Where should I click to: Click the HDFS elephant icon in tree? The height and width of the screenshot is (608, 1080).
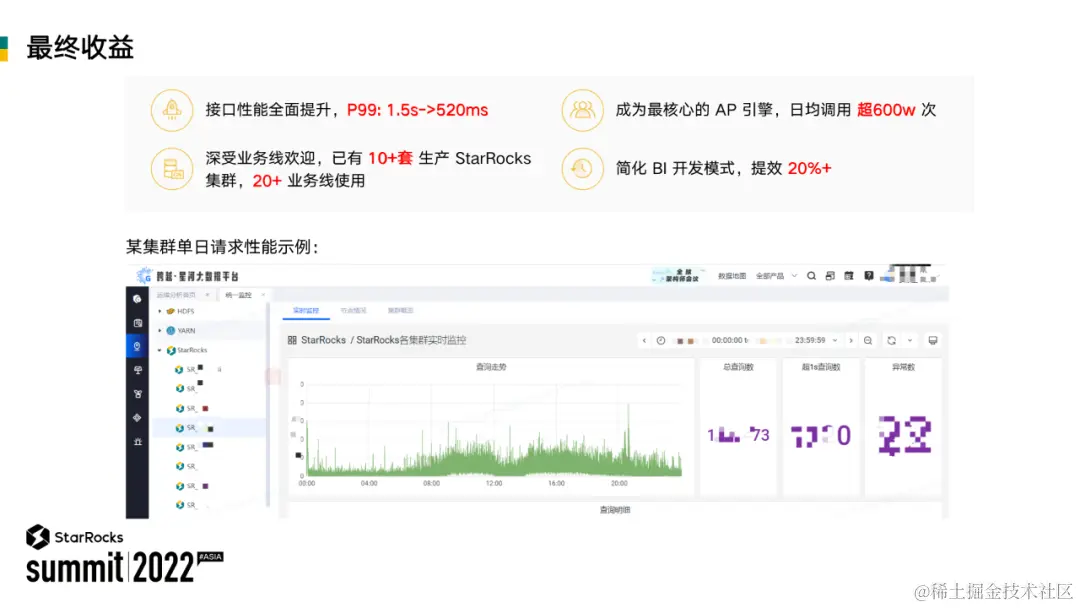tap(170, 311)
